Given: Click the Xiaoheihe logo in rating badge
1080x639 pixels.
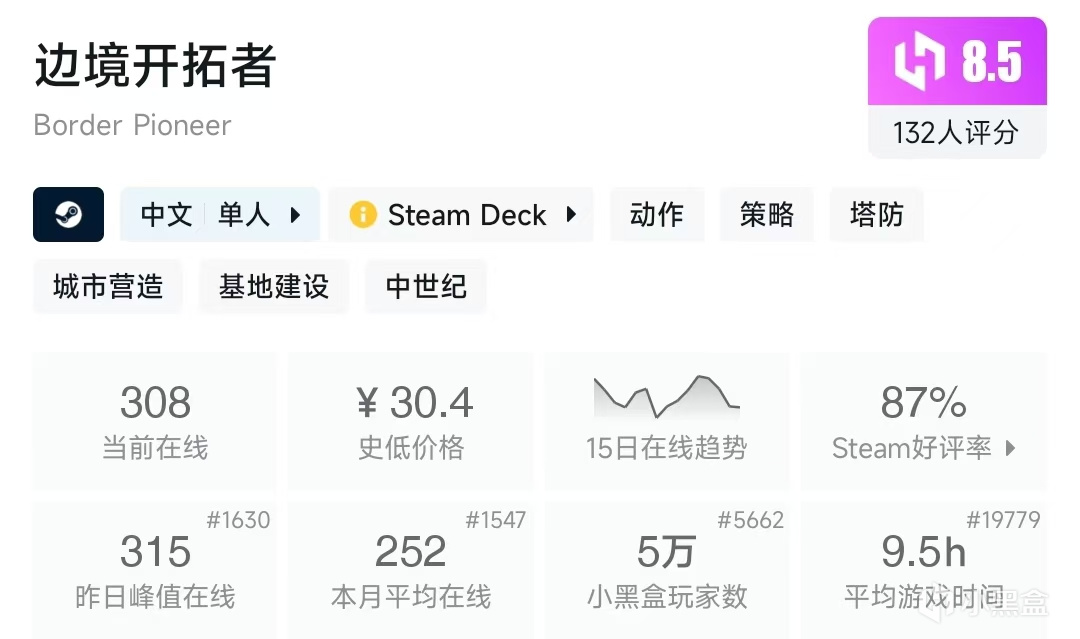Looking at the screenshot, I should click(918, 62).
